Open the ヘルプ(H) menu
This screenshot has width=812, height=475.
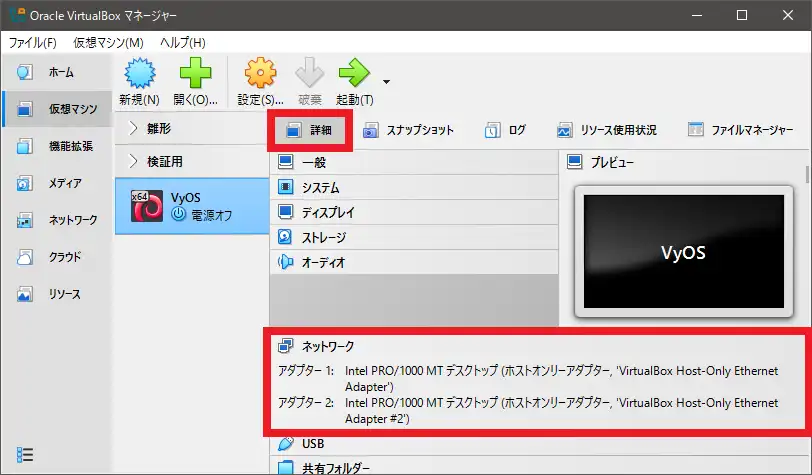click(183, 42)
